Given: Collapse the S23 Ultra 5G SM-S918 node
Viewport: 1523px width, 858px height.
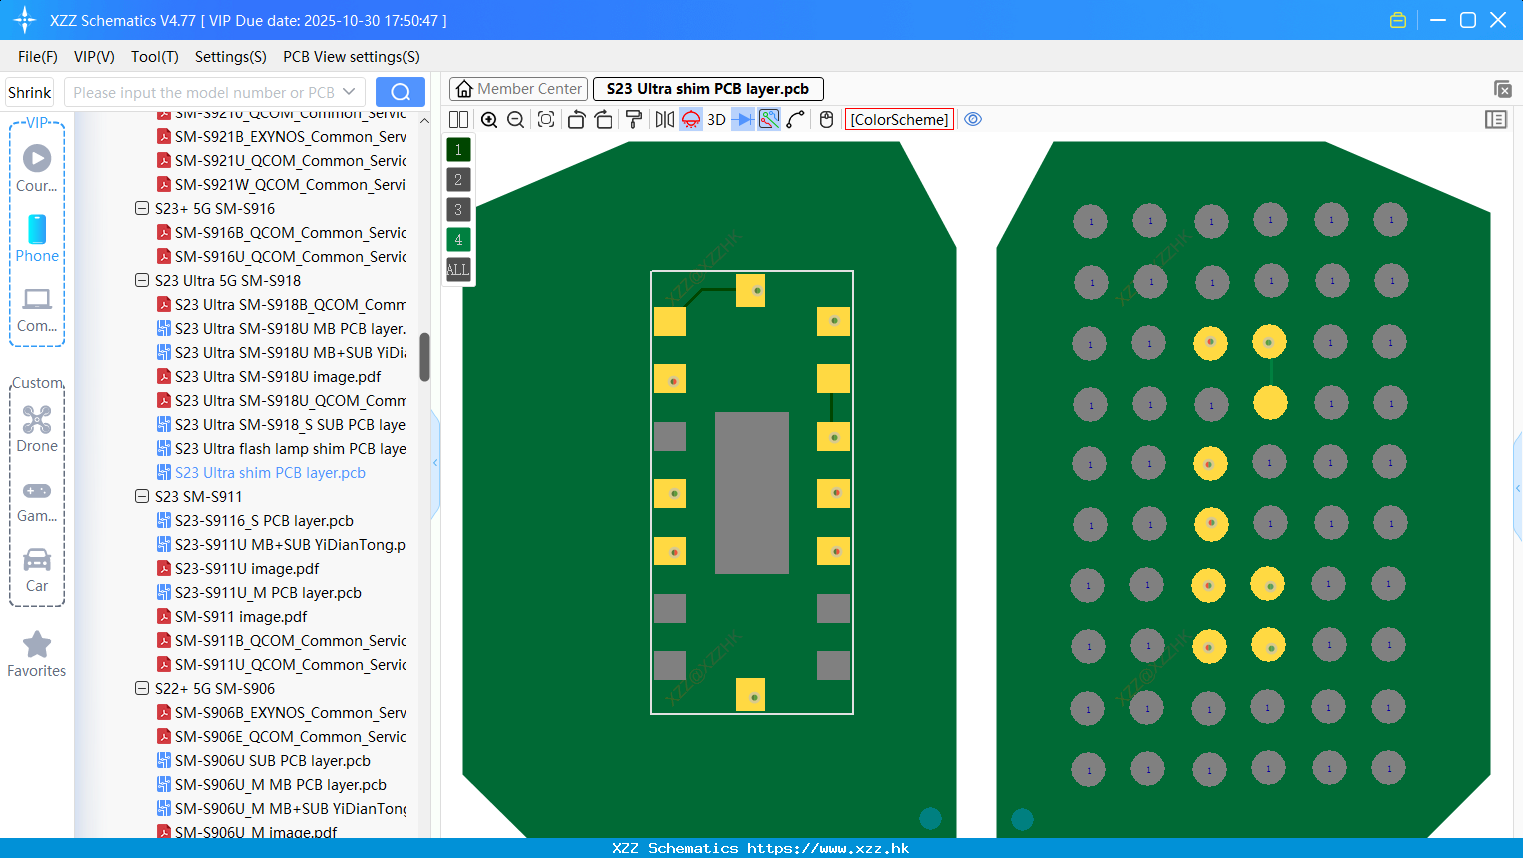Looking at the screenshot, I should [142, 281].
